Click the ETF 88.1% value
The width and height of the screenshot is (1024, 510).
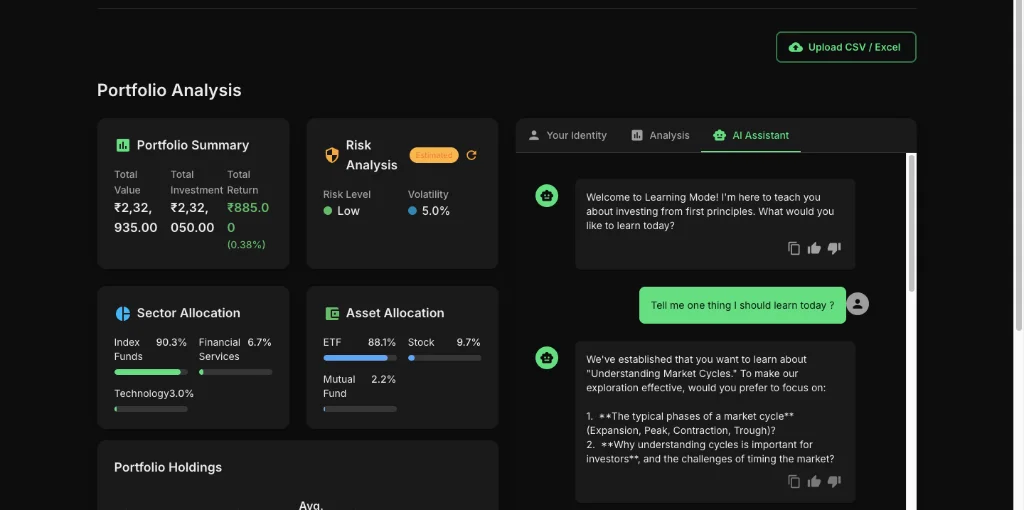point(381,342)
